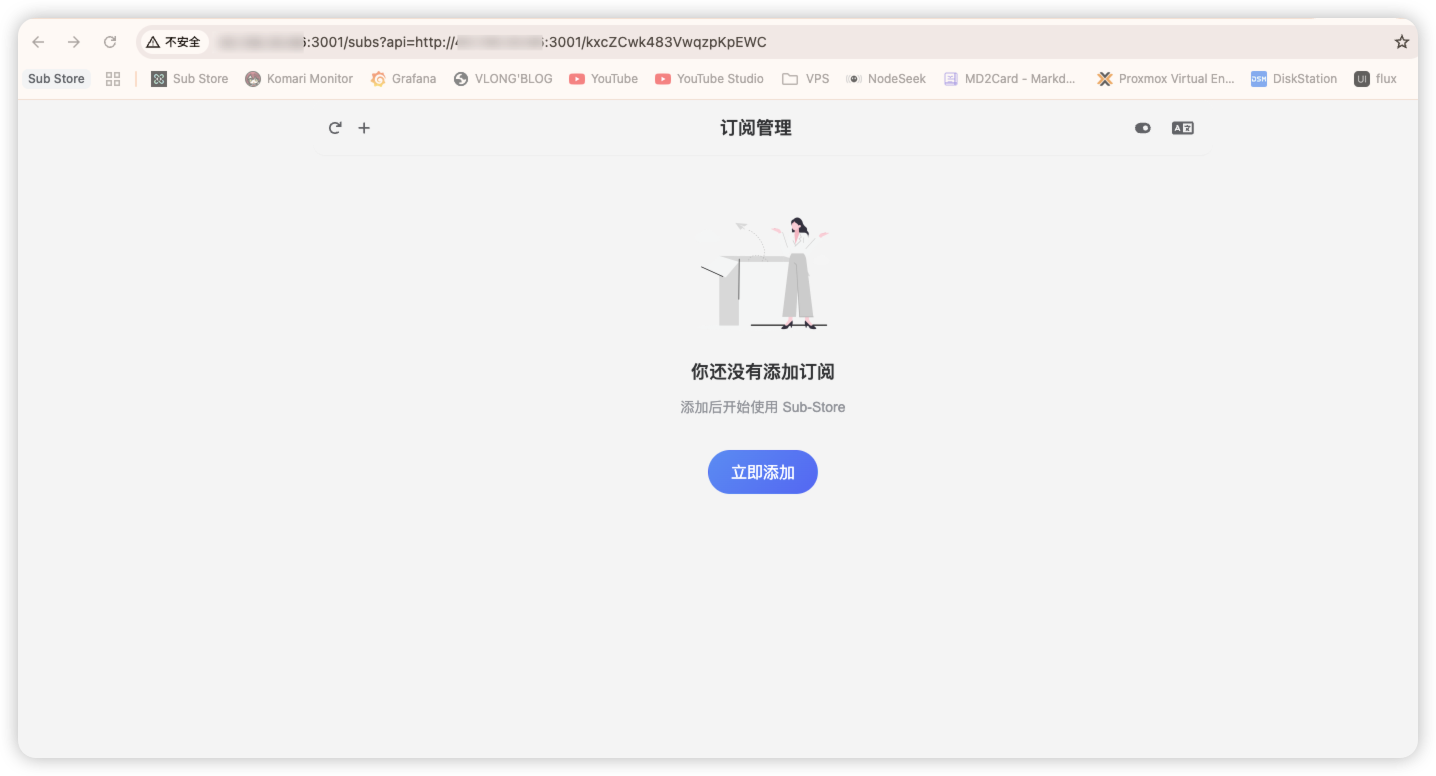The width and height of the screenshot is (1436, 776).
Task: Open the Proxmox Virtual Environment bookmark
Action: [1165, 79]
